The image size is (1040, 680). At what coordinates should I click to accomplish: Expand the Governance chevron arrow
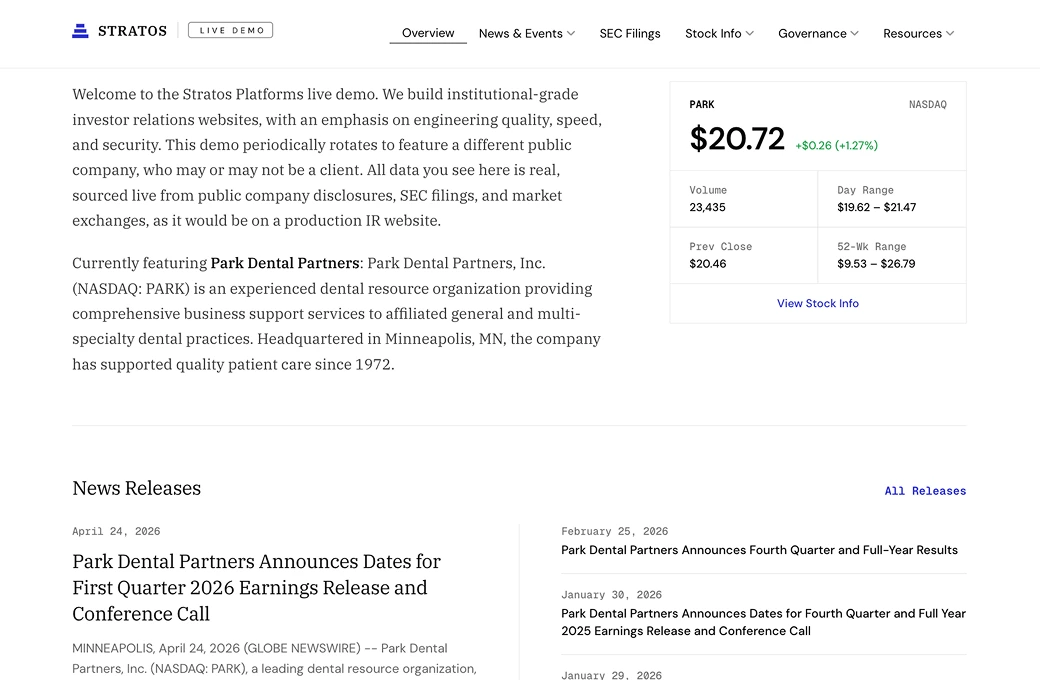tap(854, 33)
